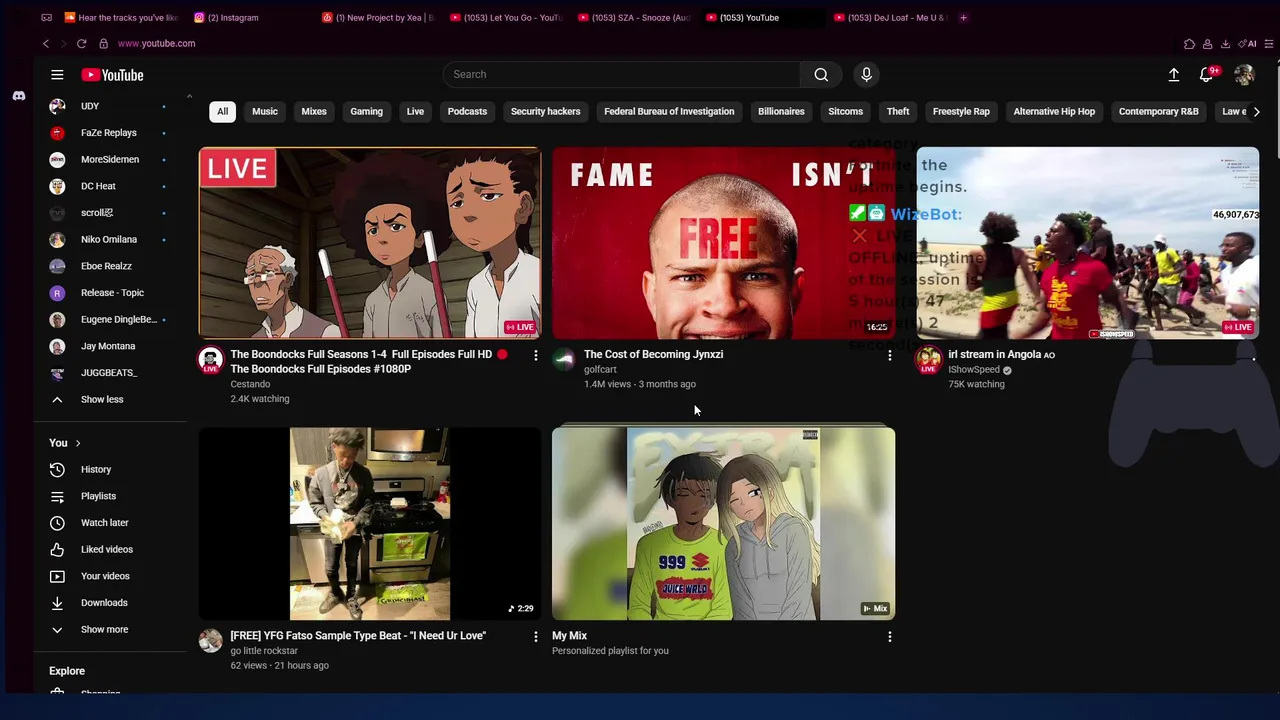Screen dimensions: 1280x720
Task: Select the All filter chip
Action: click(222, 112)
